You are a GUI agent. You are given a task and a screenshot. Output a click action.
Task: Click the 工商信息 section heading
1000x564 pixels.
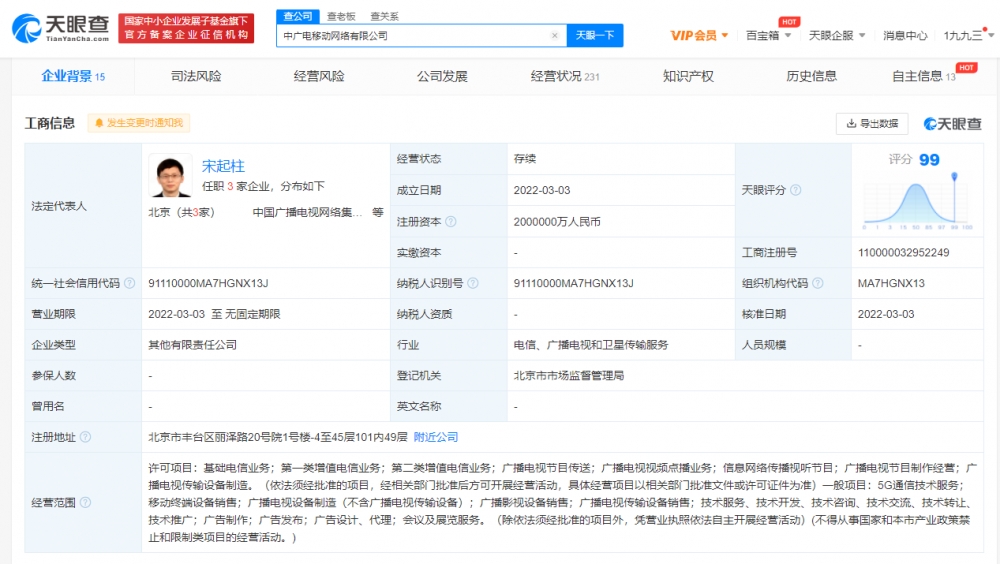point(50,123)
